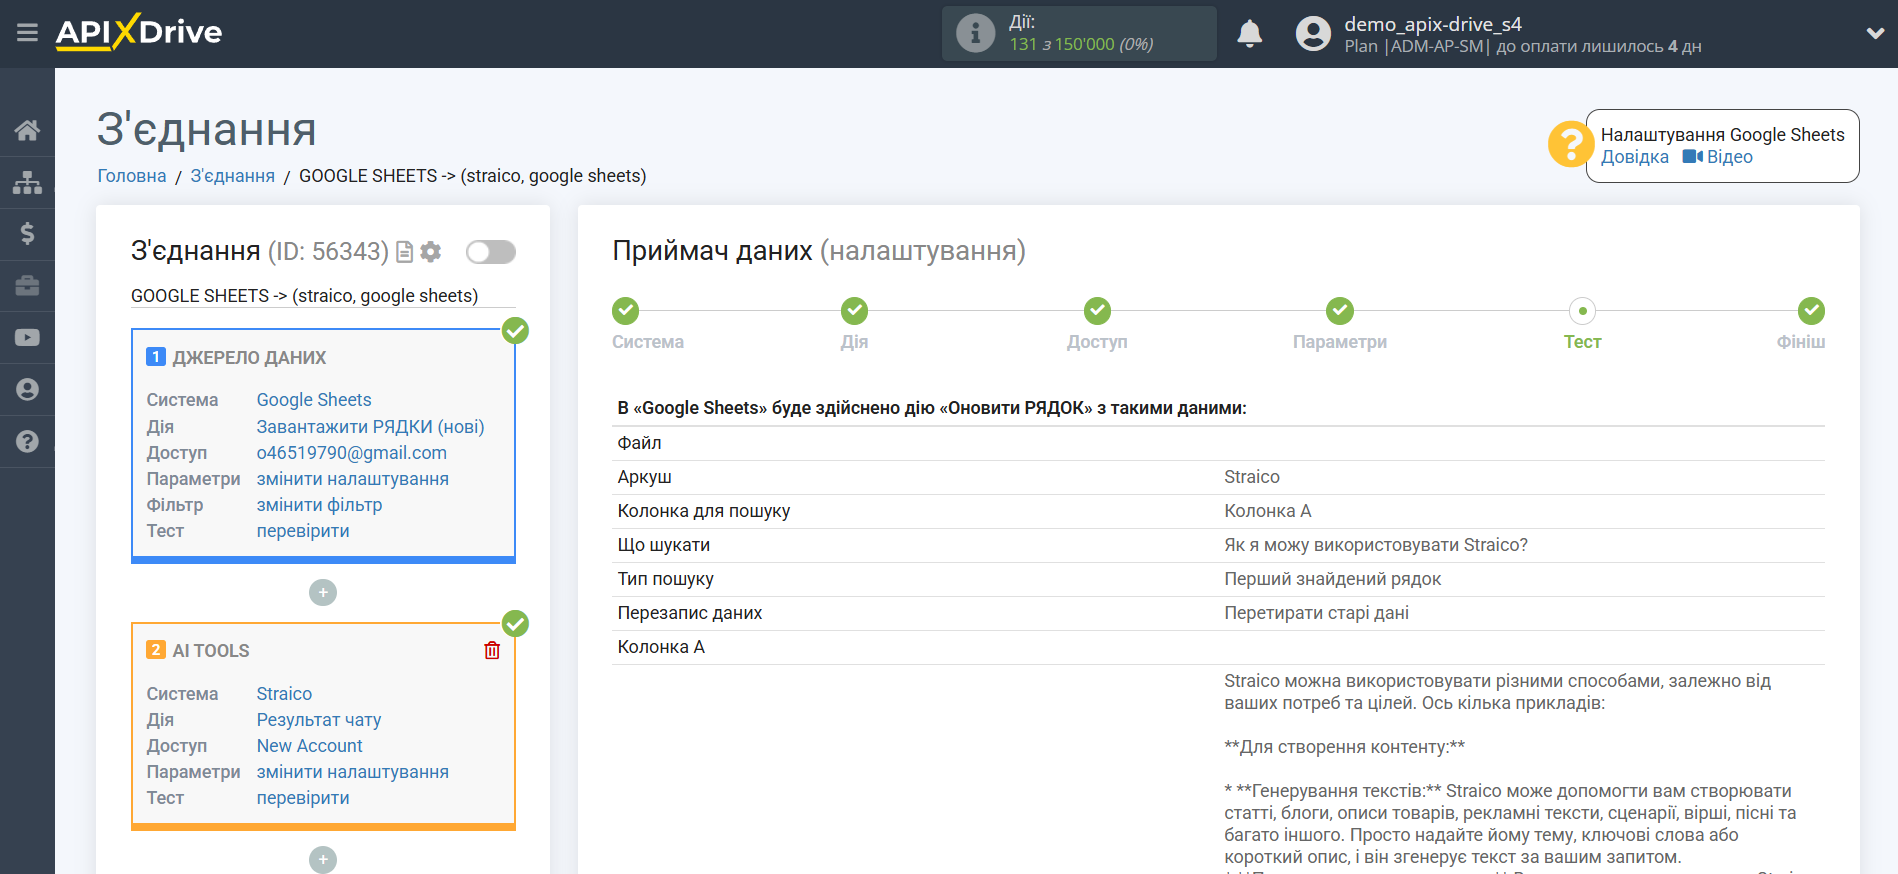Click the notifications bell icon
Screen dimensions: 1898x874
pyautogui.click(x=1249, y=34)
